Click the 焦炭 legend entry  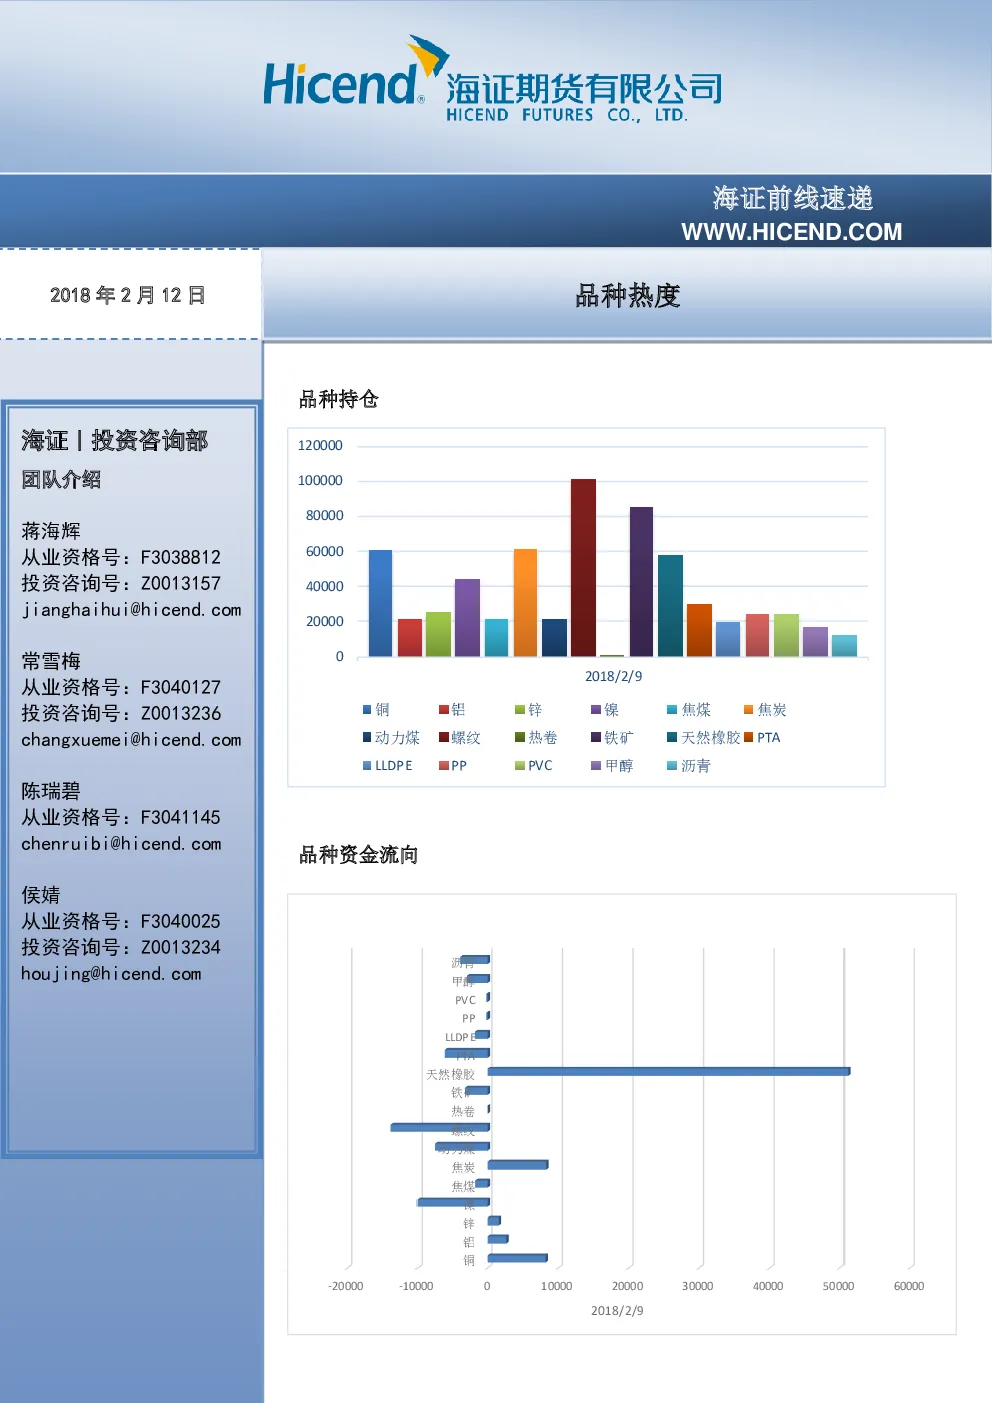pos(765,710)
